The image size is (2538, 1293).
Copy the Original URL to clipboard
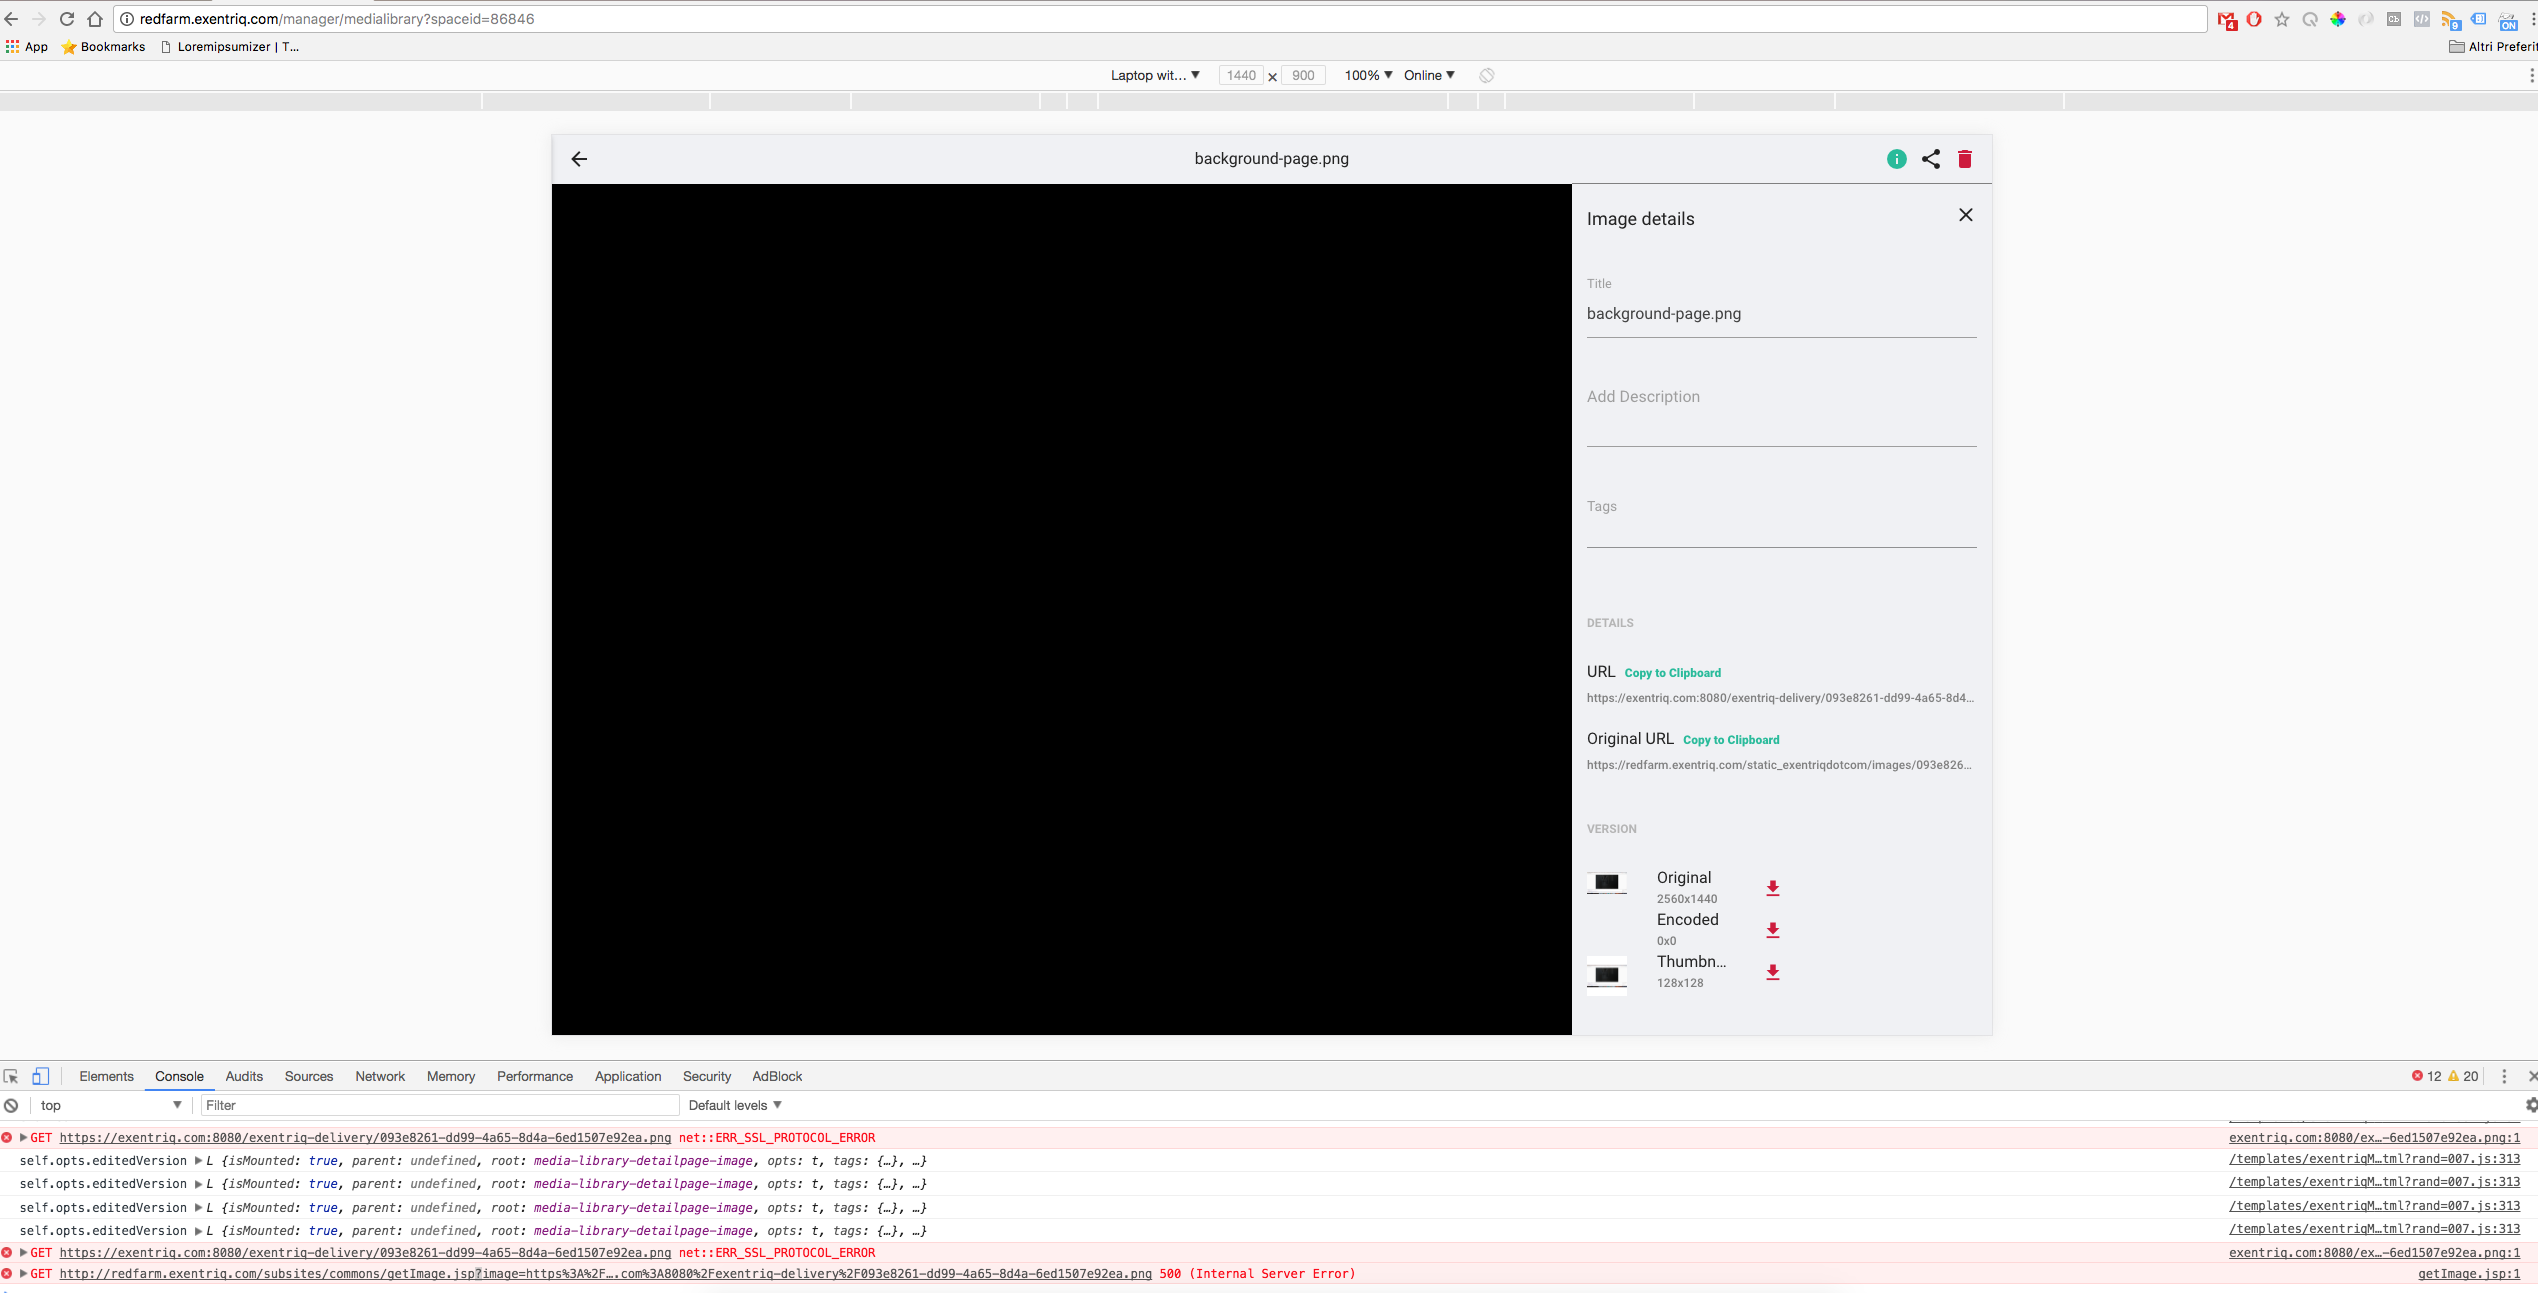point(1730,740)
